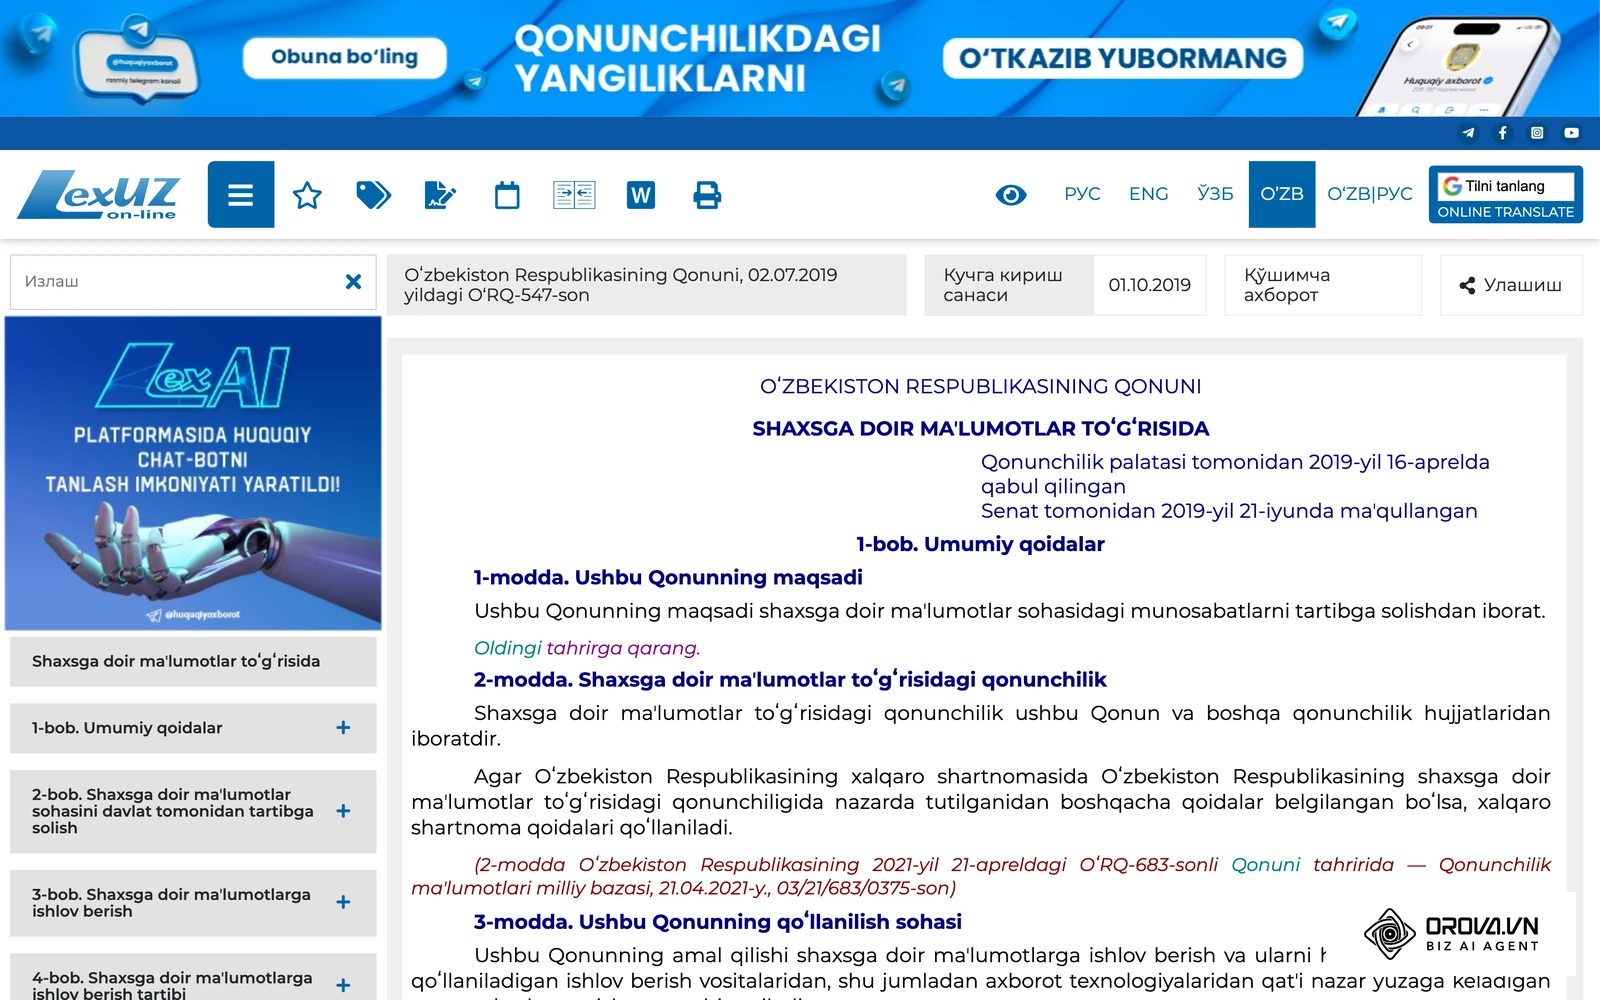1600x1000 pixels.
Task: Open the Telegram icon in top bar
Action: click(x=1468, y=133)
